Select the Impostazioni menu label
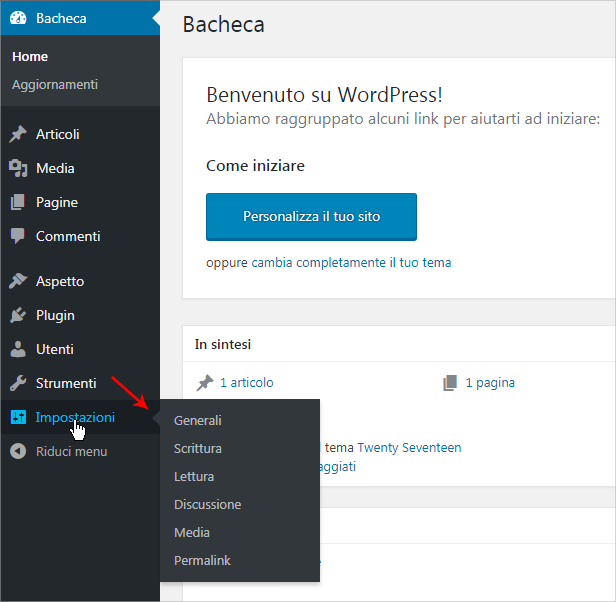The height and width of the screenshot is (602, 616). tap(75, 417)
